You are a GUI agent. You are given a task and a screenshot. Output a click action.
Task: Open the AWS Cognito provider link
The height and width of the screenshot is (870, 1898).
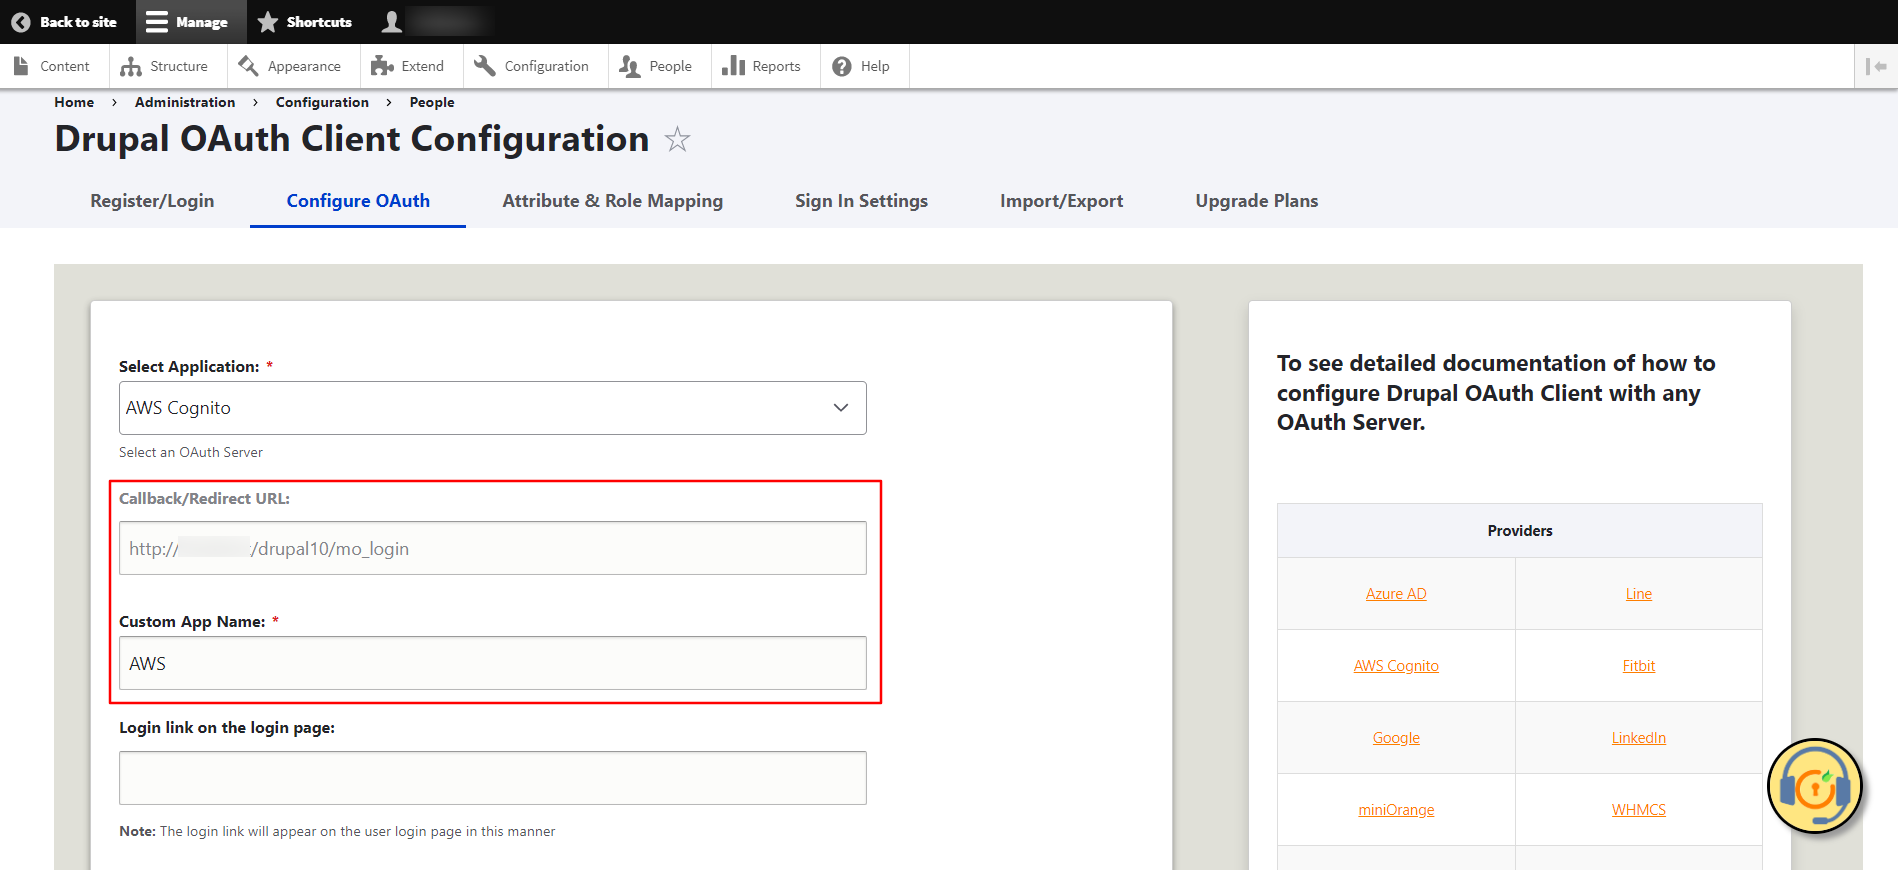(x=1396, y=666)
